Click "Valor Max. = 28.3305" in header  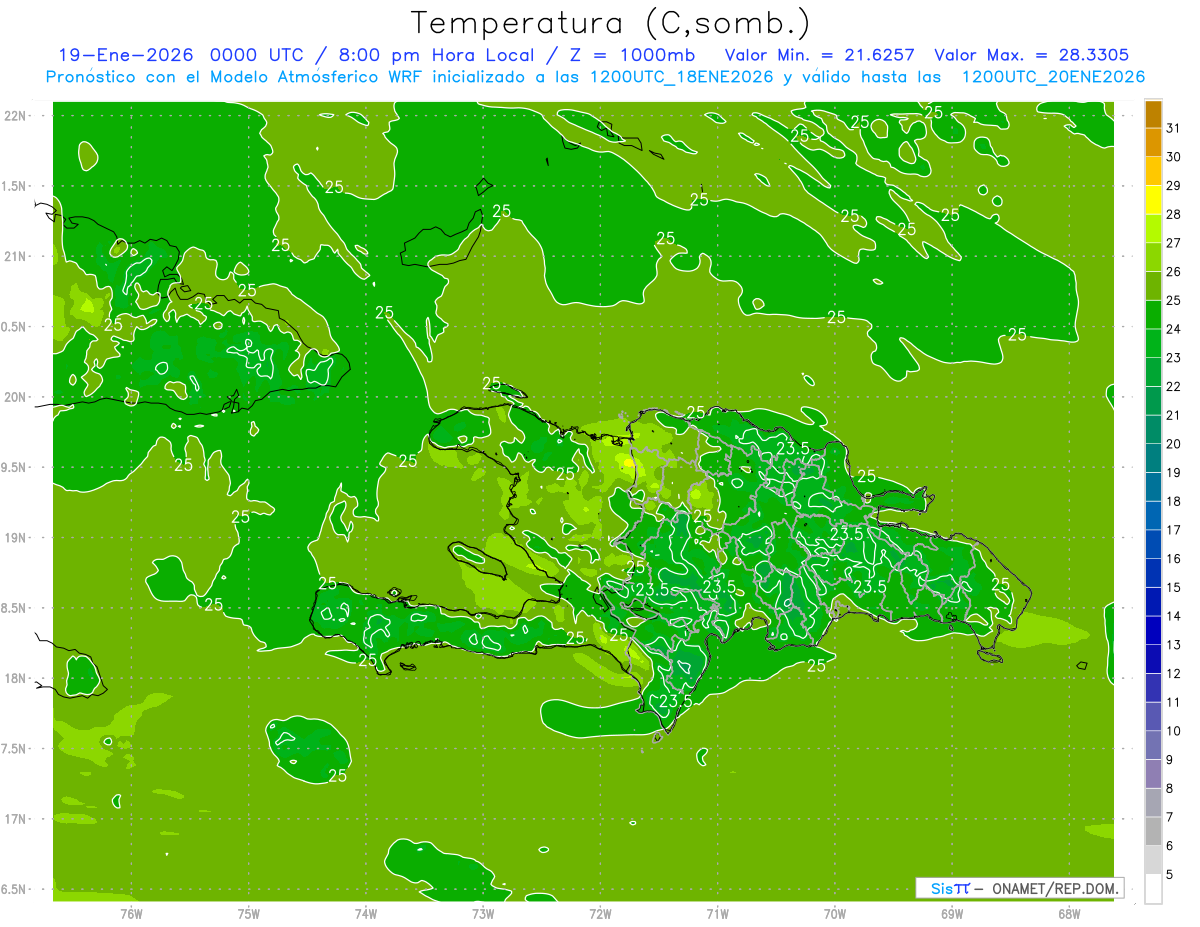click(x=1031, y=55)
